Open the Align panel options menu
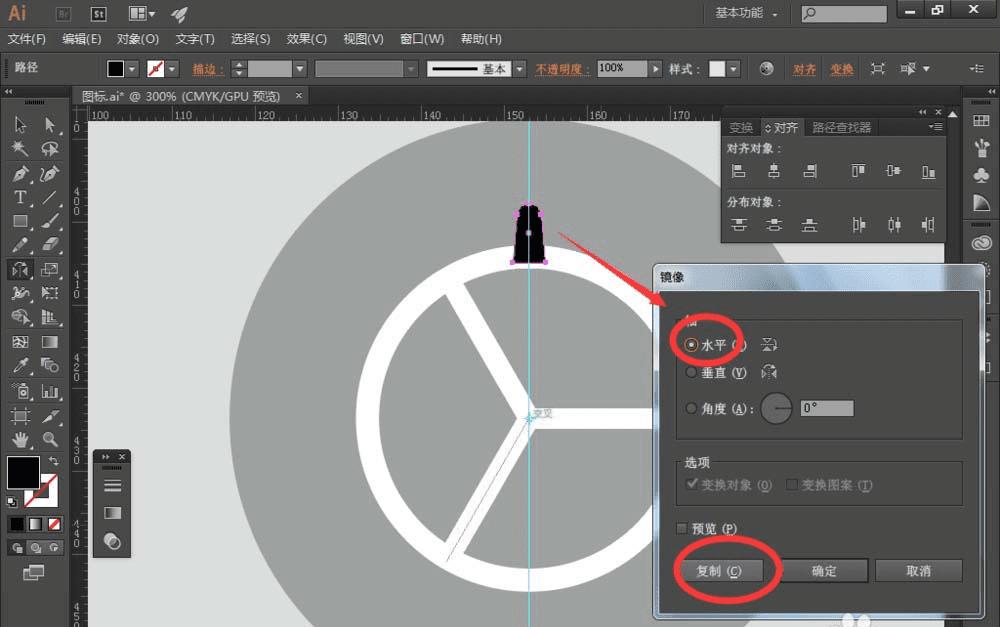This screenshot has width=1000, height=627. 936,127
